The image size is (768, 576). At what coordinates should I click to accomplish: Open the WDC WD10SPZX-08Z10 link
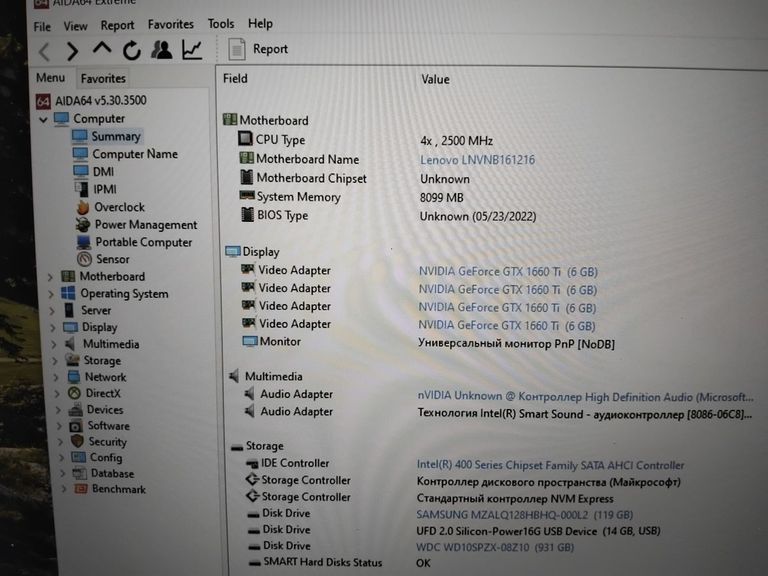(x=495, y=547)
